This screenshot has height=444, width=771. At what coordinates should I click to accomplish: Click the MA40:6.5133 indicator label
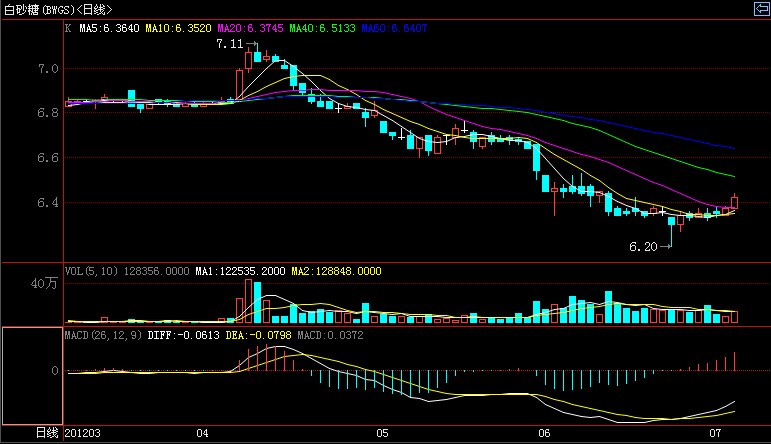(322, 29)
